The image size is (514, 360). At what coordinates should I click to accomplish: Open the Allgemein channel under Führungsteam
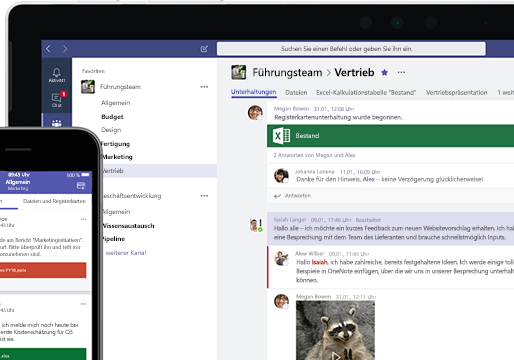(x=115, y=103)
